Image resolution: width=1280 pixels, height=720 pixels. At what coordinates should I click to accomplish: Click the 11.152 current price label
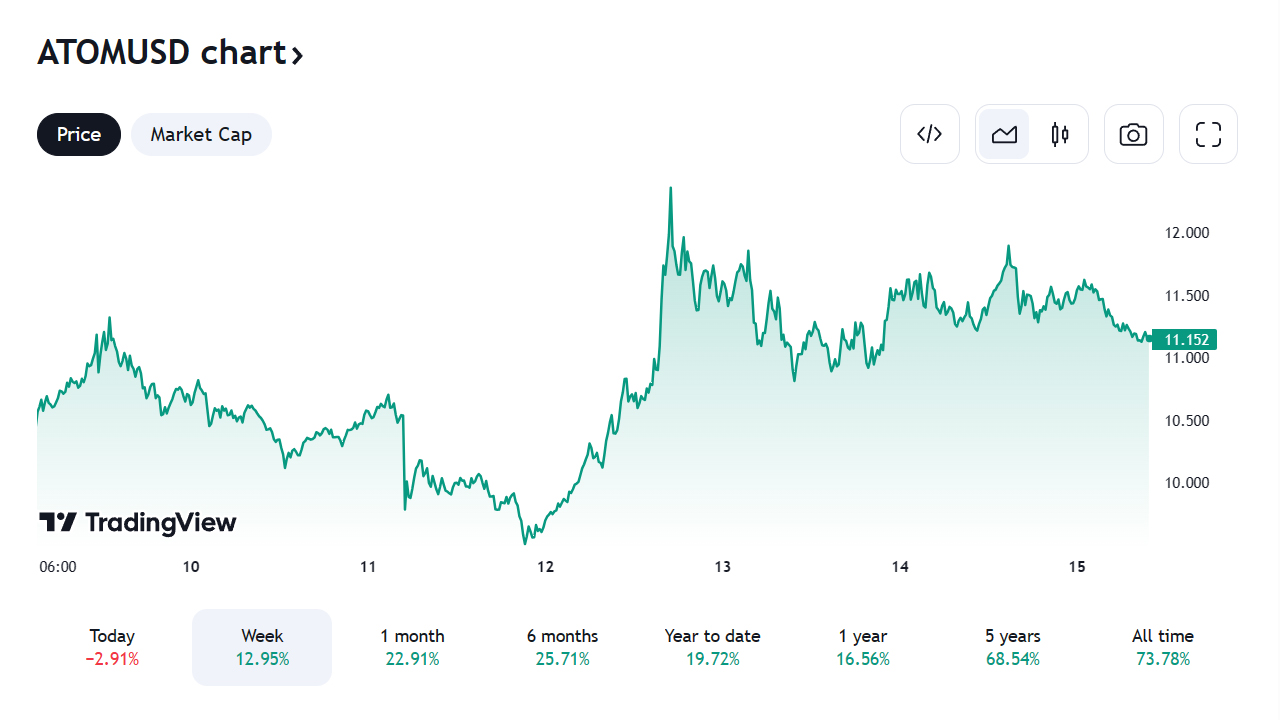[x=1184, y=340]
